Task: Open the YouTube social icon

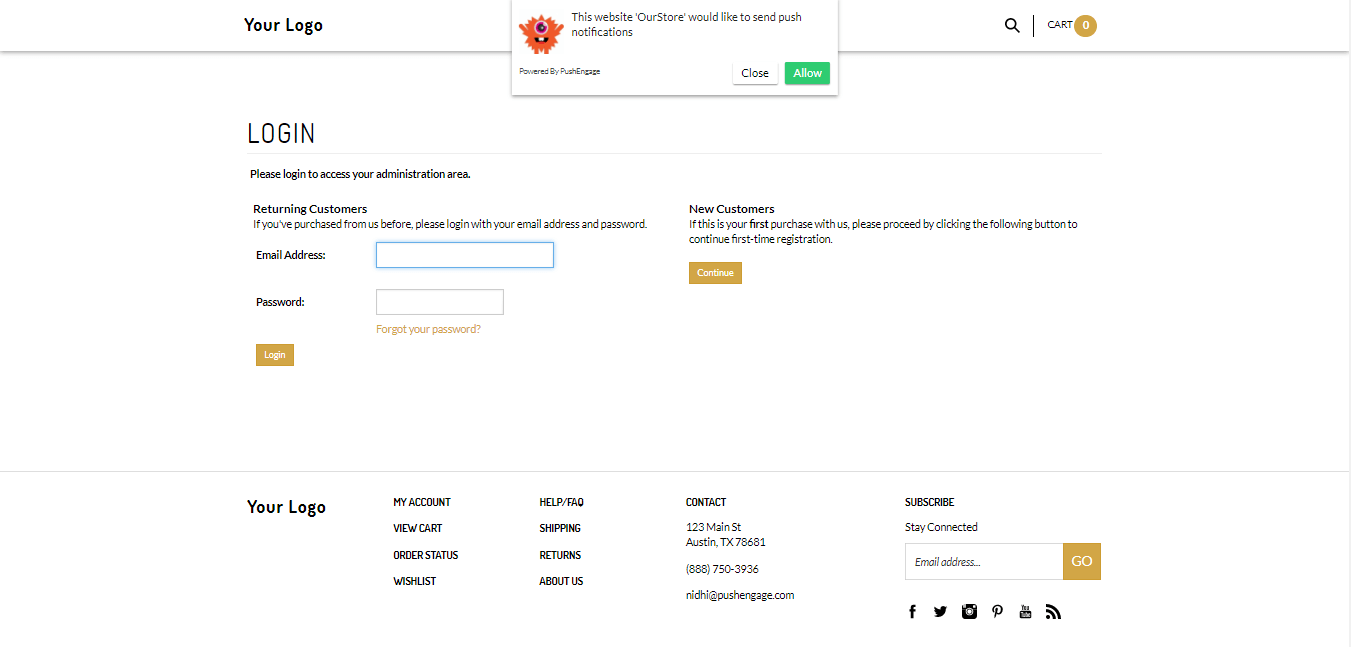Action: [1025, 611]
